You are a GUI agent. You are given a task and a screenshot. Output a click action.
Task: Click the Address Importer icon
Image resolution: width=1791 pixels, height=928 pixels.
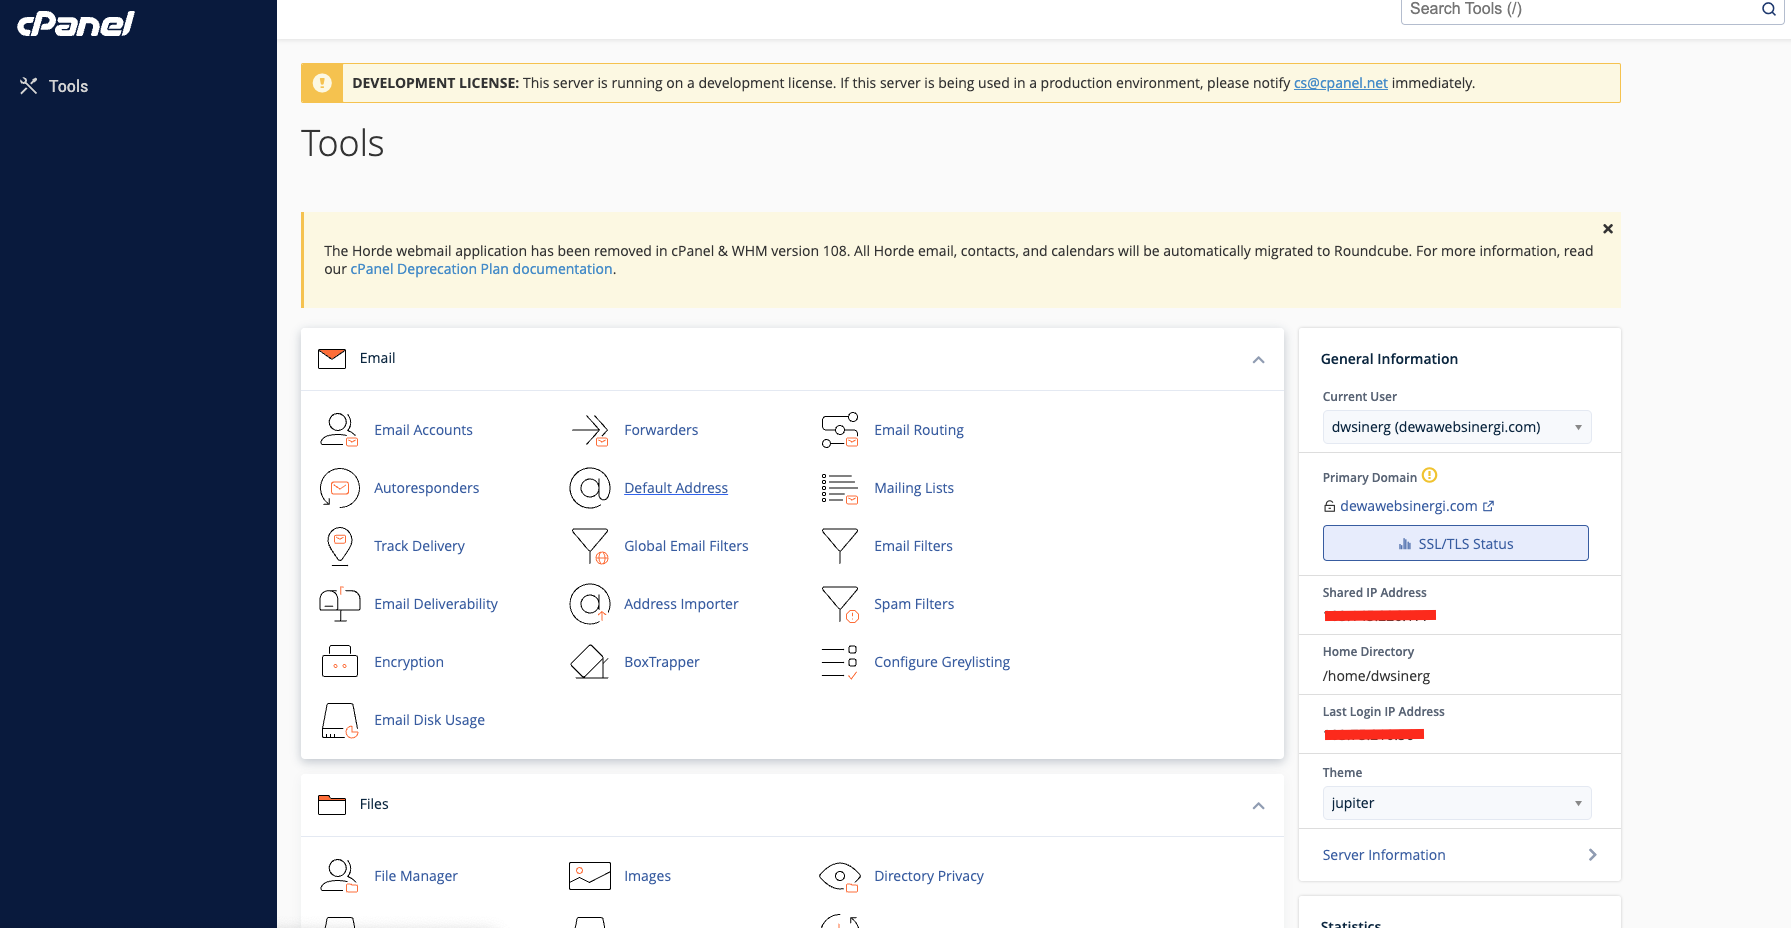pos(590,604)
